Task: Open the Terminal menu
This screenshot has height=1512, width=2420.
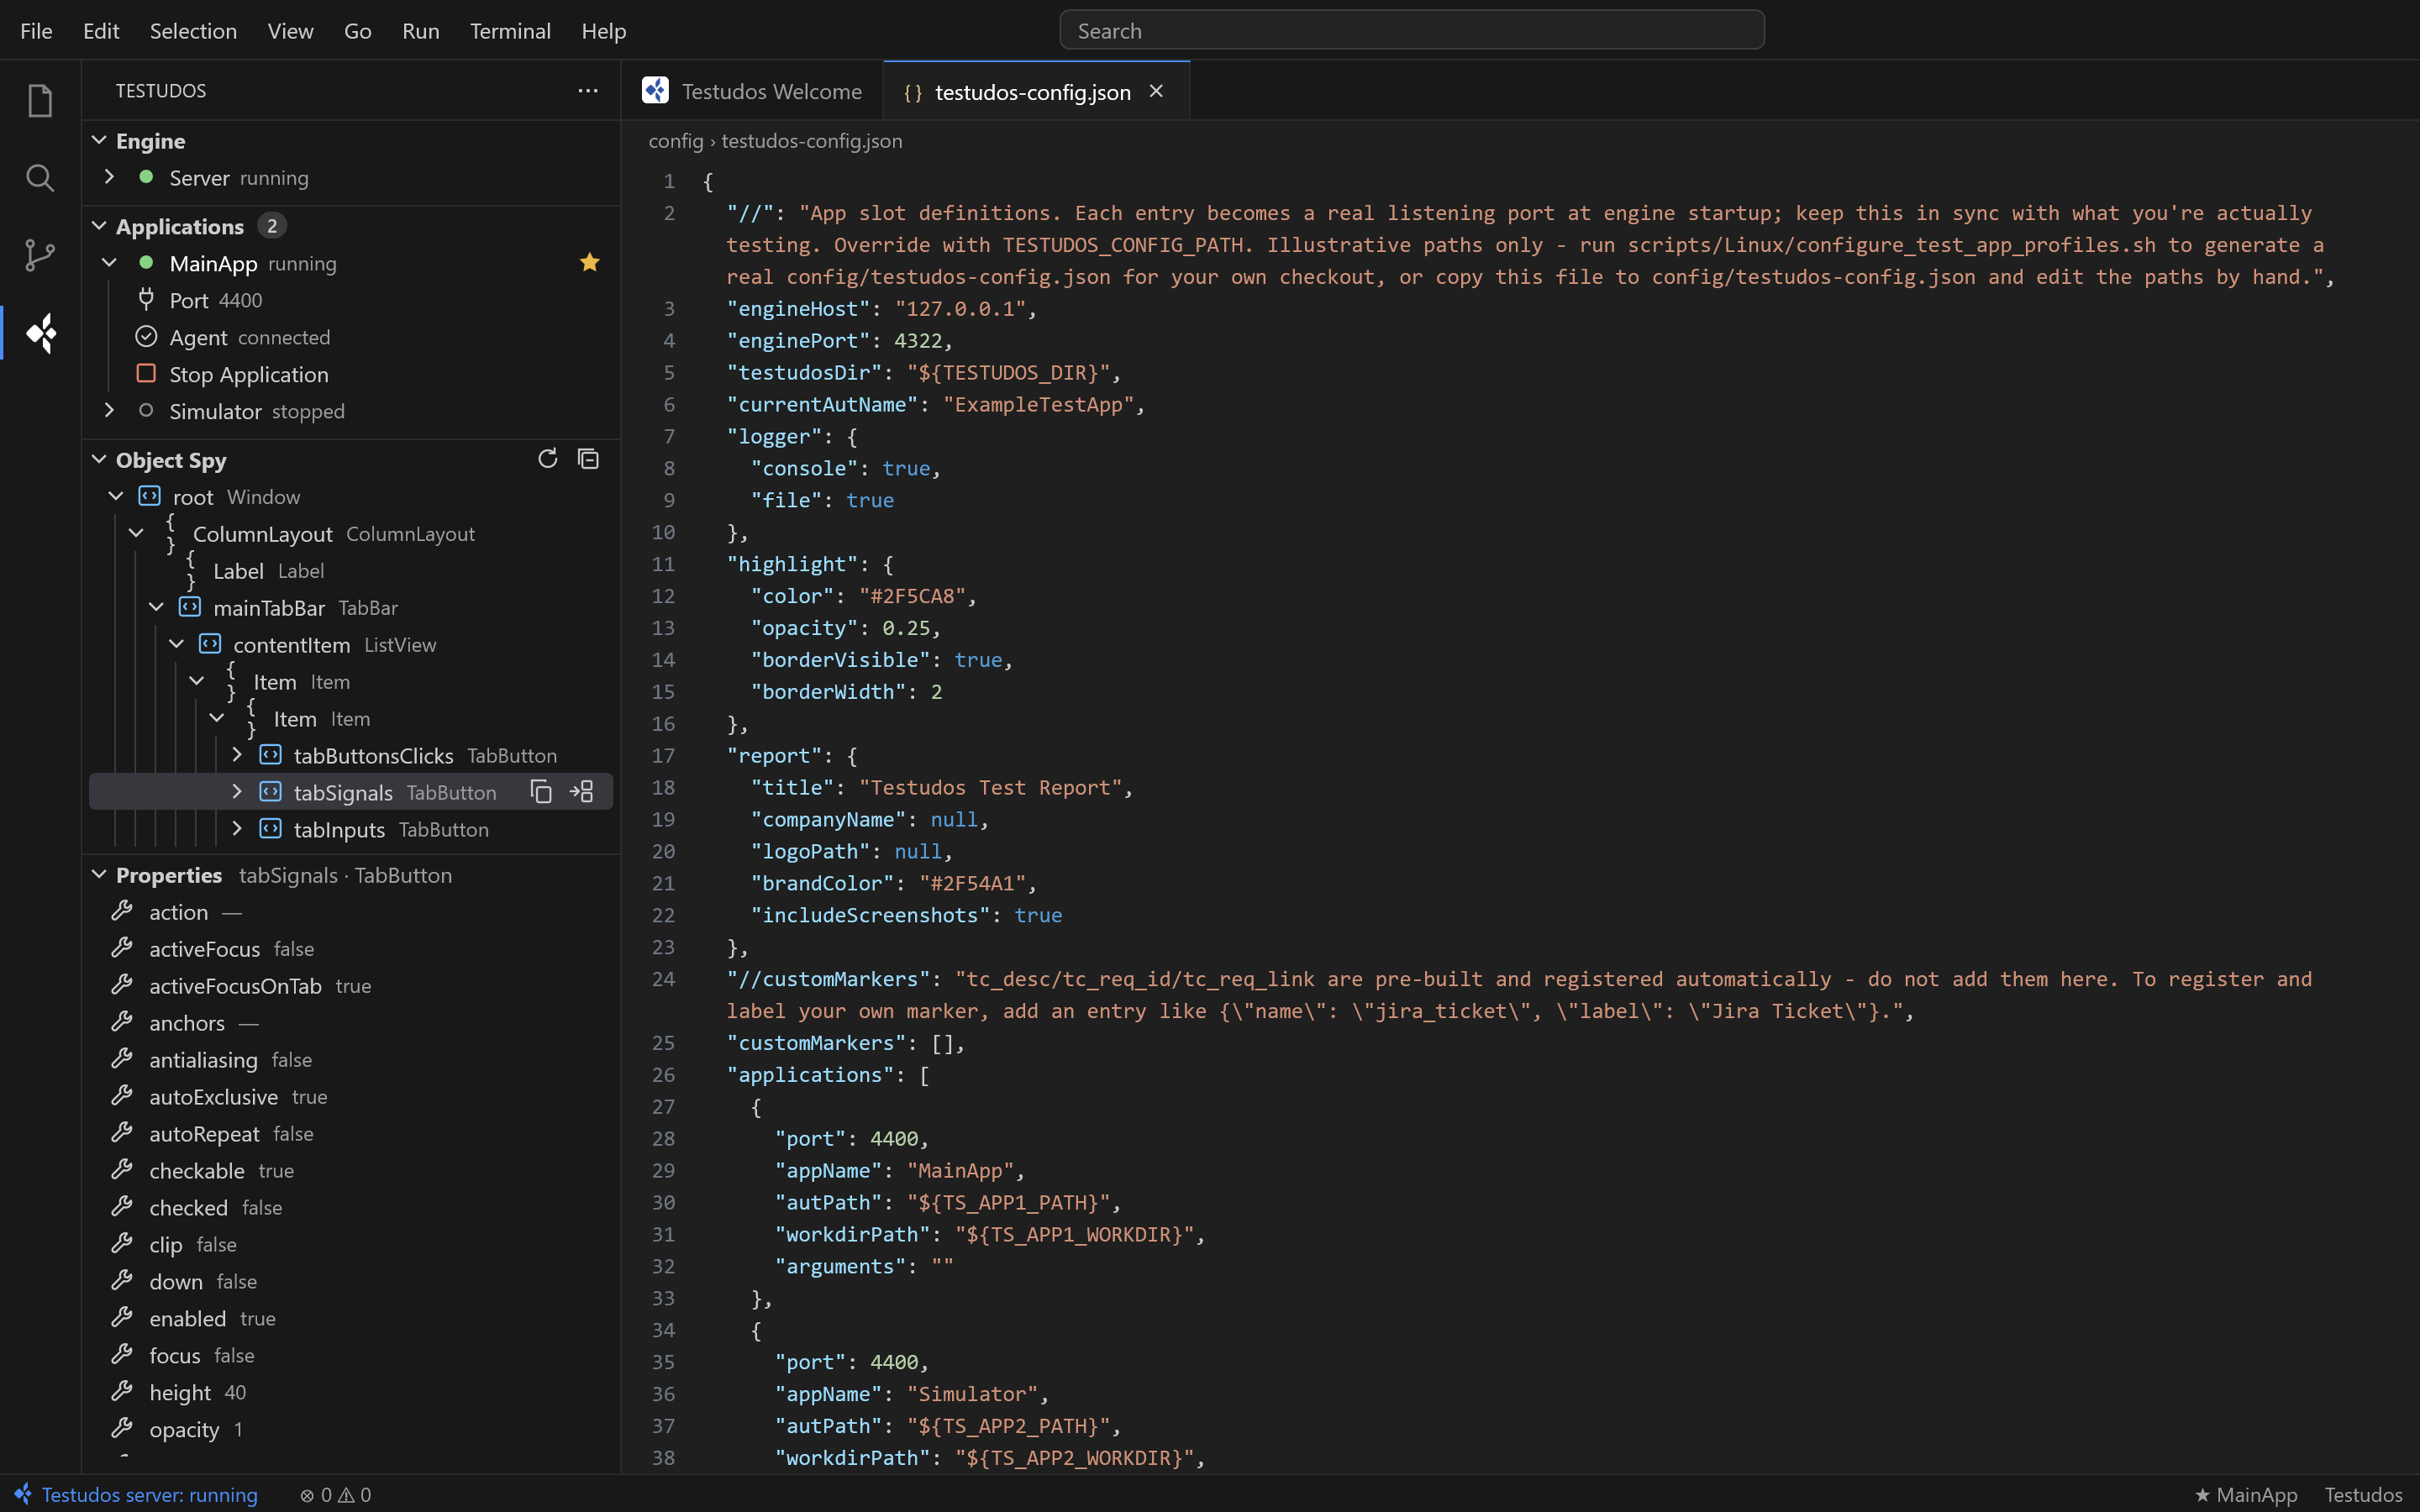Action: (x=510, y=30)
